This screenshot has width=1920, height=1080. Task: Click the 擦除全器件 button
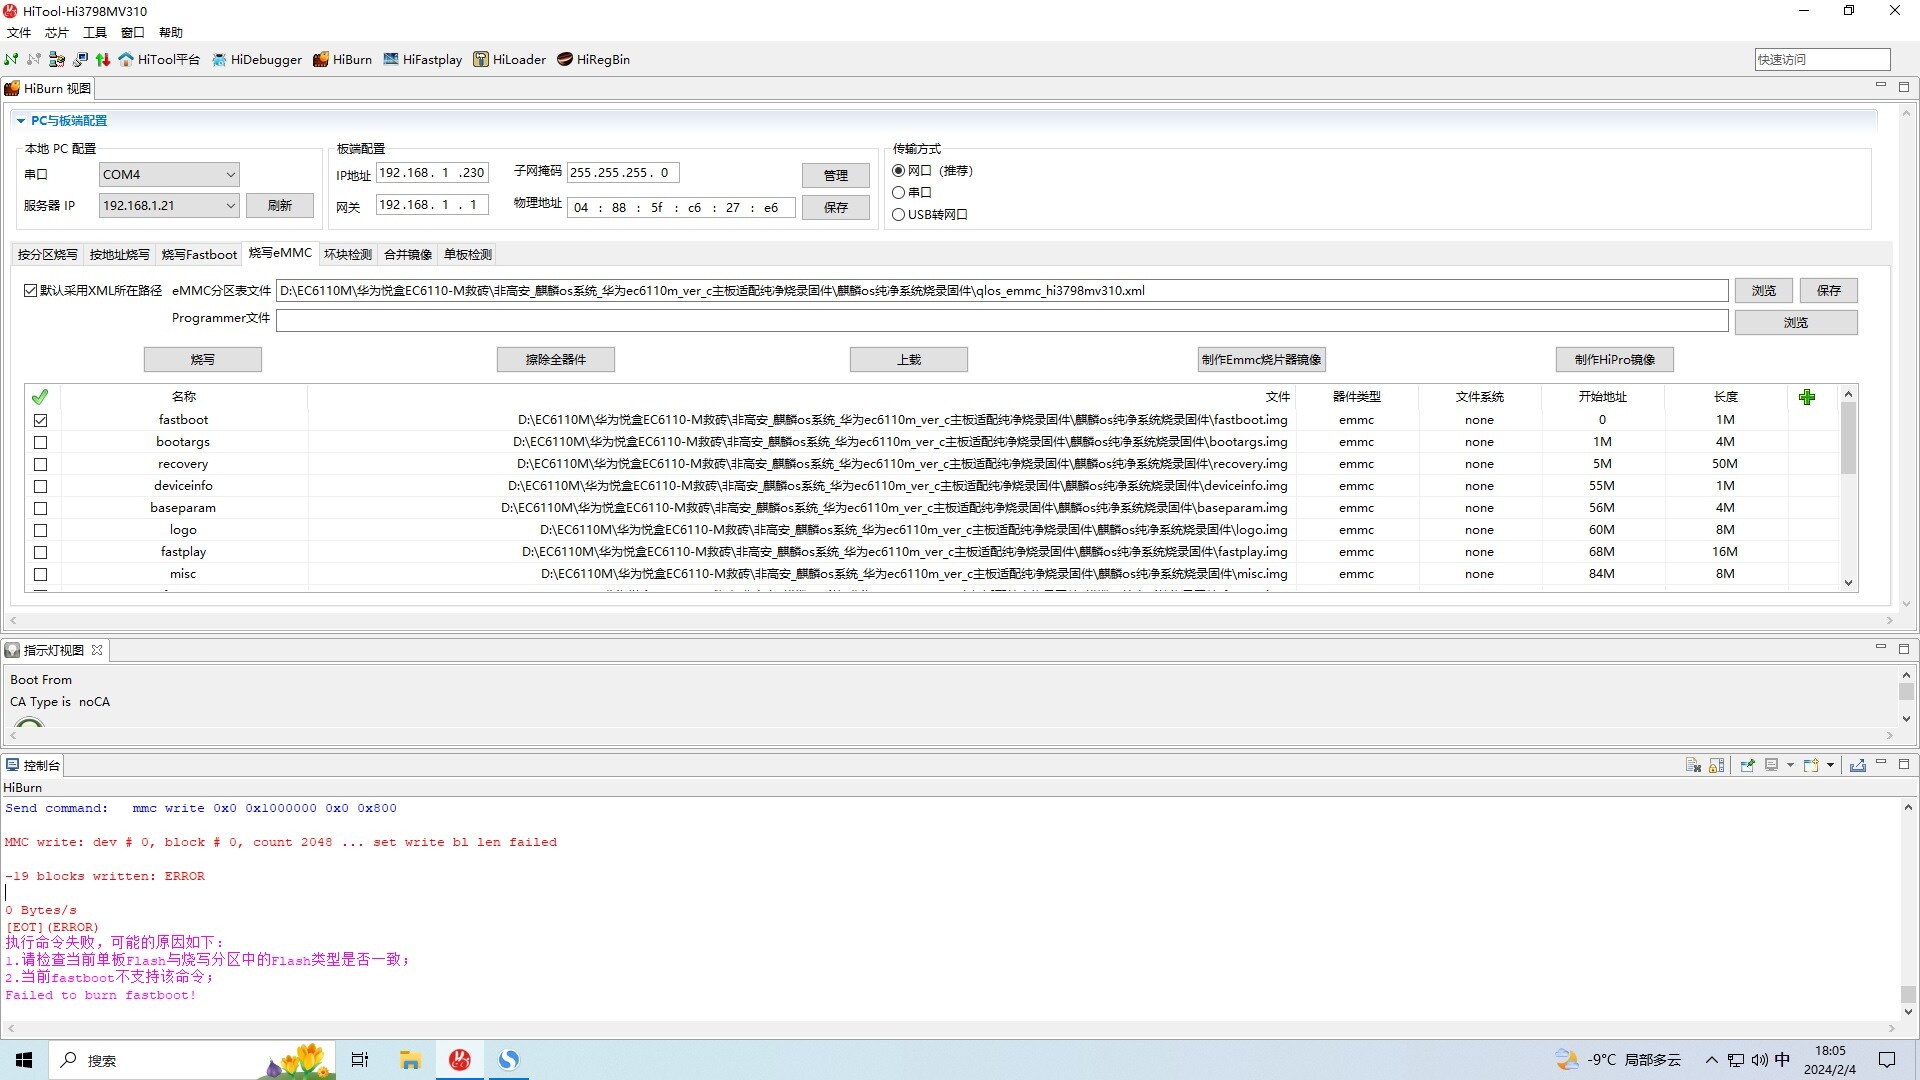[x=556, y=359]
